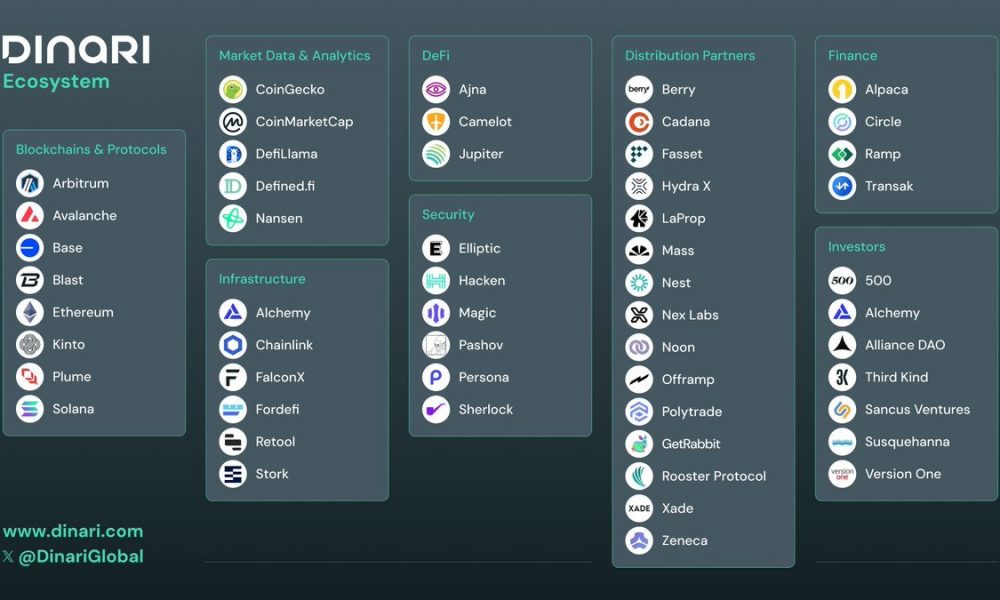1000x600 pixels.
Task: Click the Avalanche red logo icon
Action: pos(29,216)
